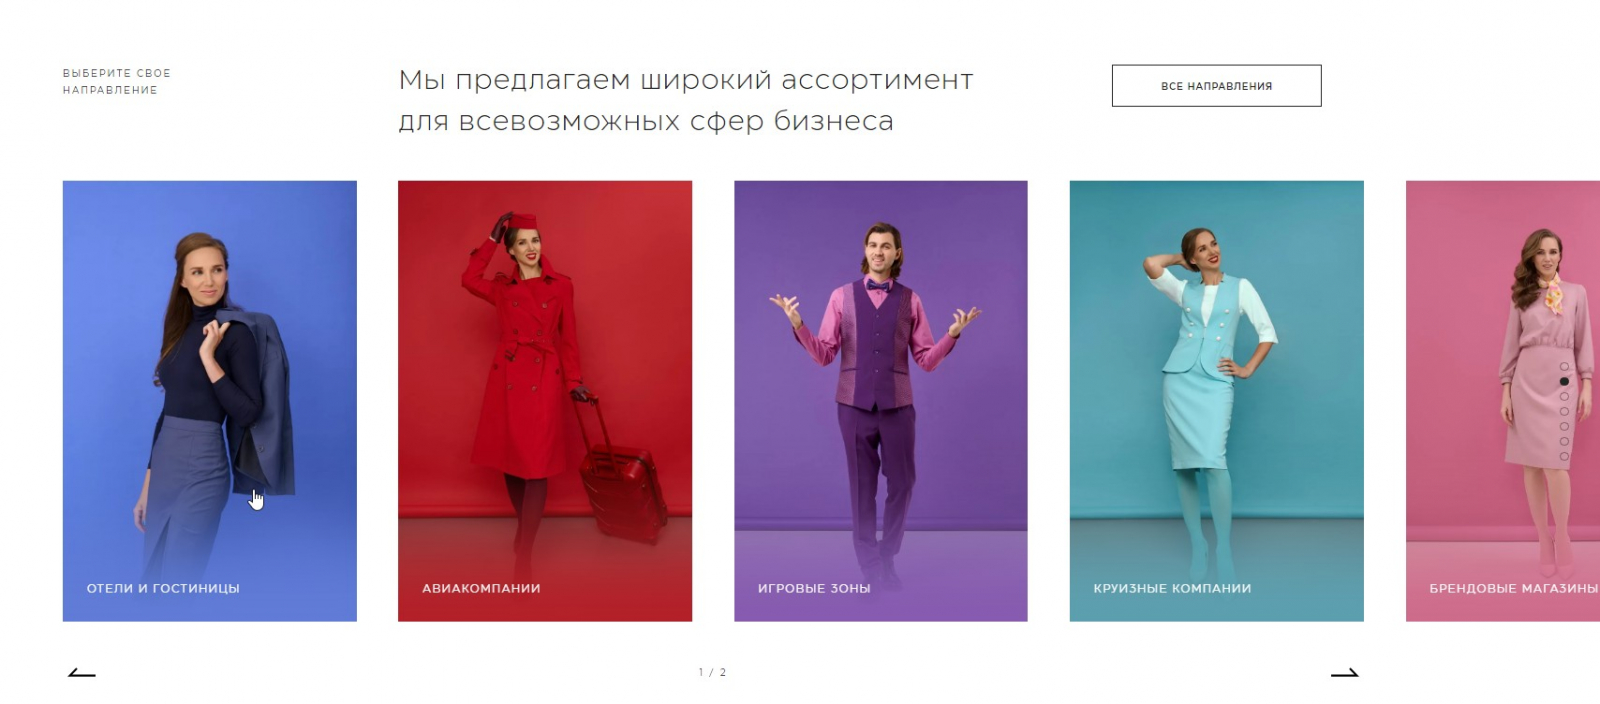Image resolution: width=1600 pixels, height=704 pixels.
Task: Click the 'Игровые зоны' caption text
Action: pyautogui.click(x=814, y=588)
